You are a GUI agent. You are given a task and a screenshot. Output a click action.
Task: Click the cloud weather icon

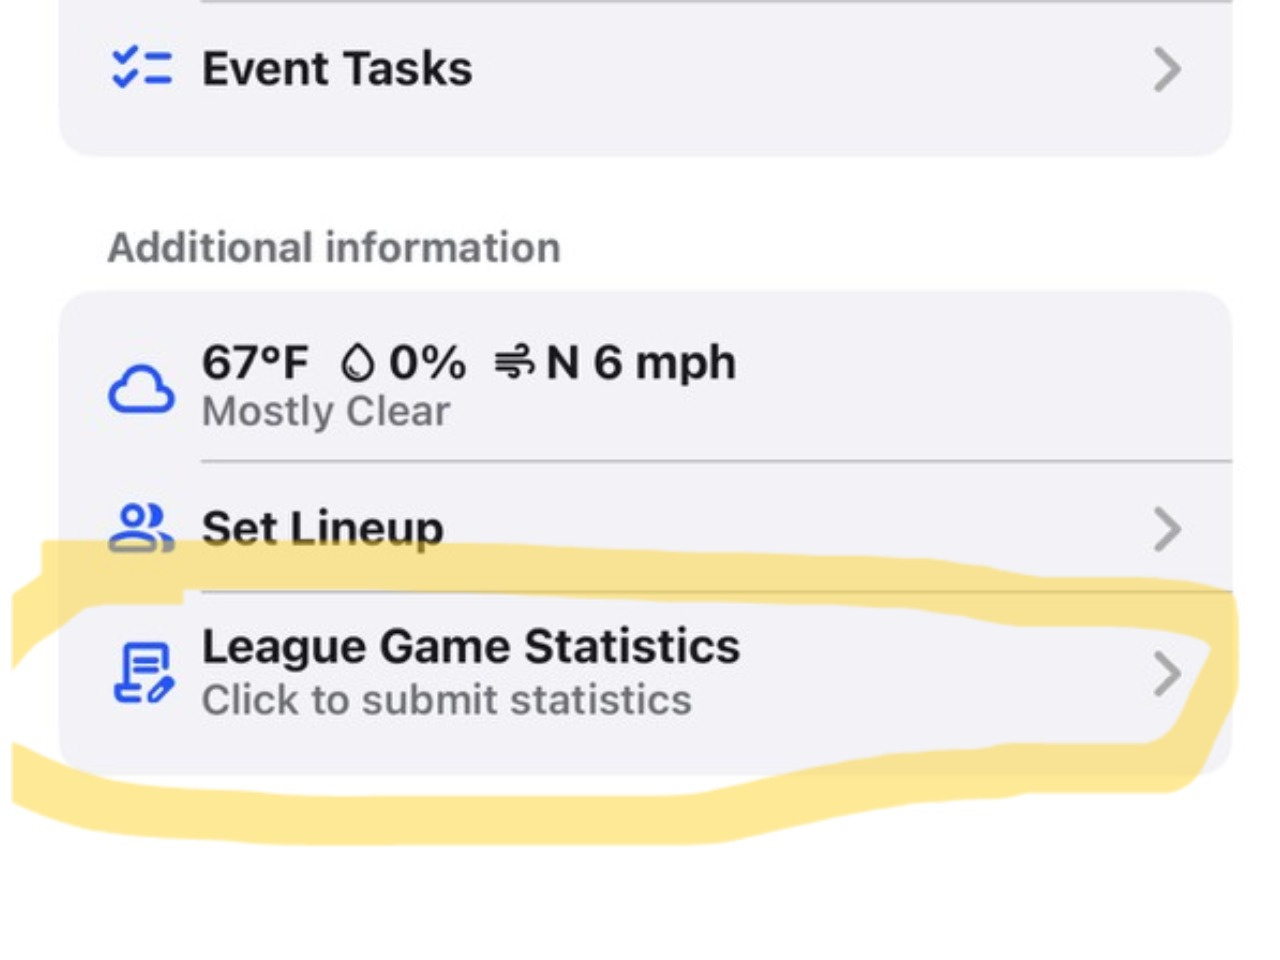[x=141, y=389]
